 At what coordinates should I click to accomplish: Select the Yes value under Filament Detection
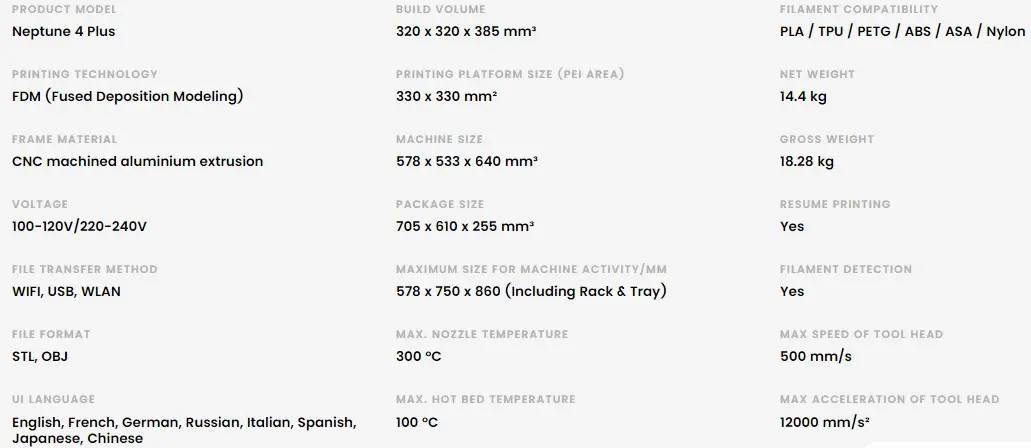pyautogui.click(x=792, y=291)
